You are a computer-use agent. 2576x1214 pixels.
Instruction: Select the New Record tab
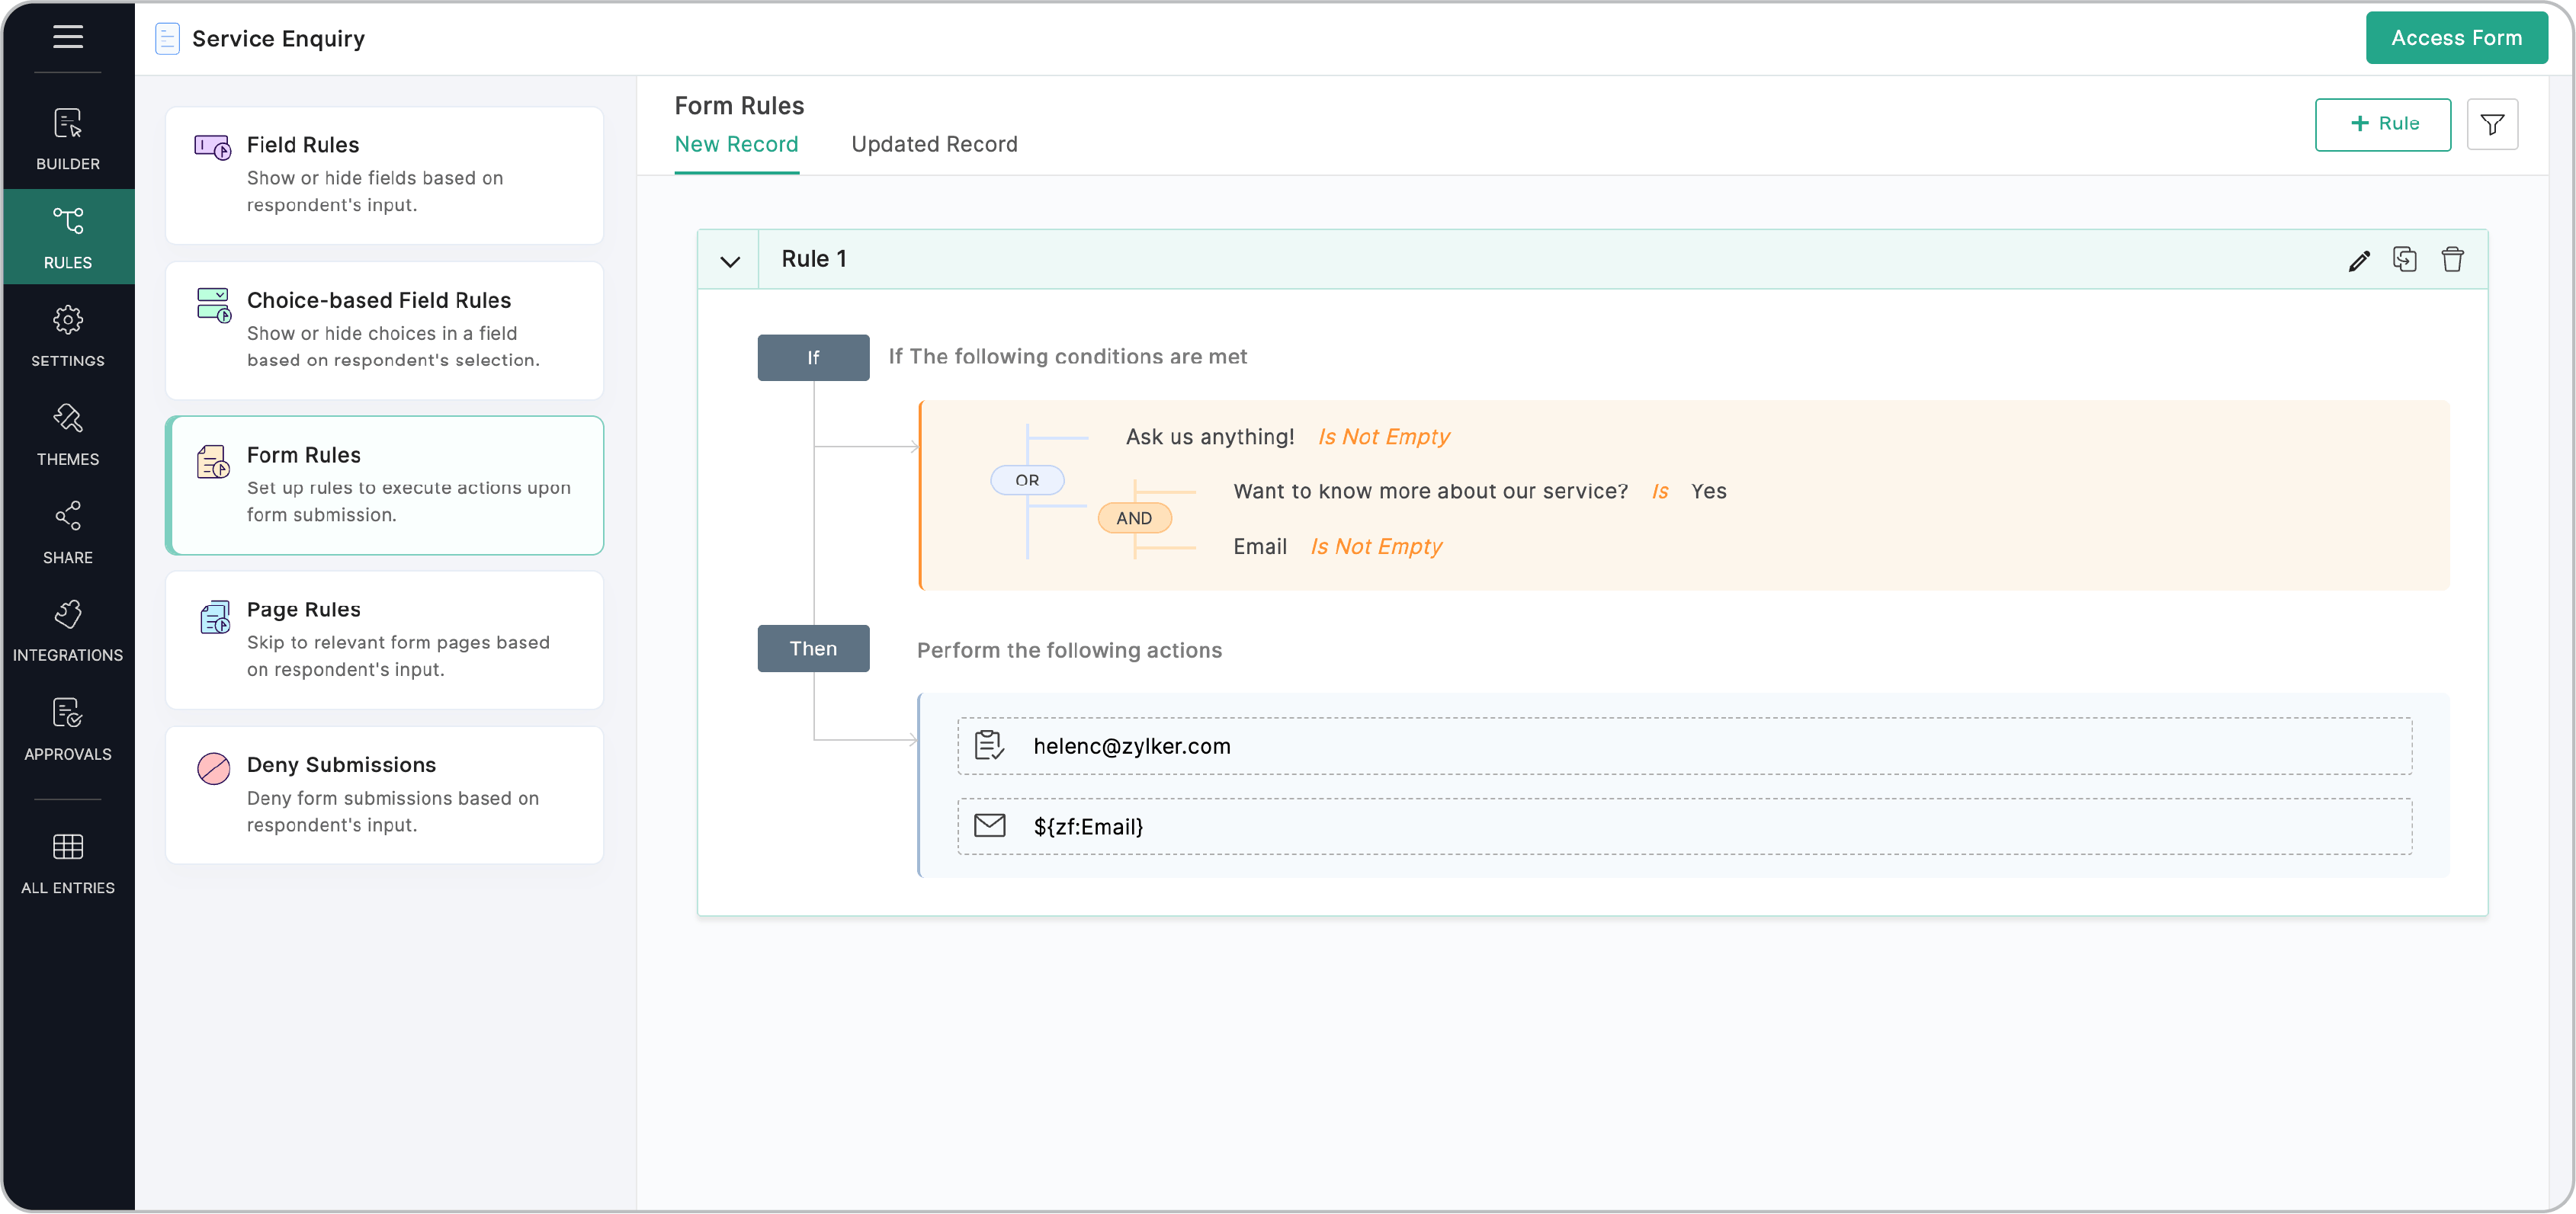click(736, 144)
